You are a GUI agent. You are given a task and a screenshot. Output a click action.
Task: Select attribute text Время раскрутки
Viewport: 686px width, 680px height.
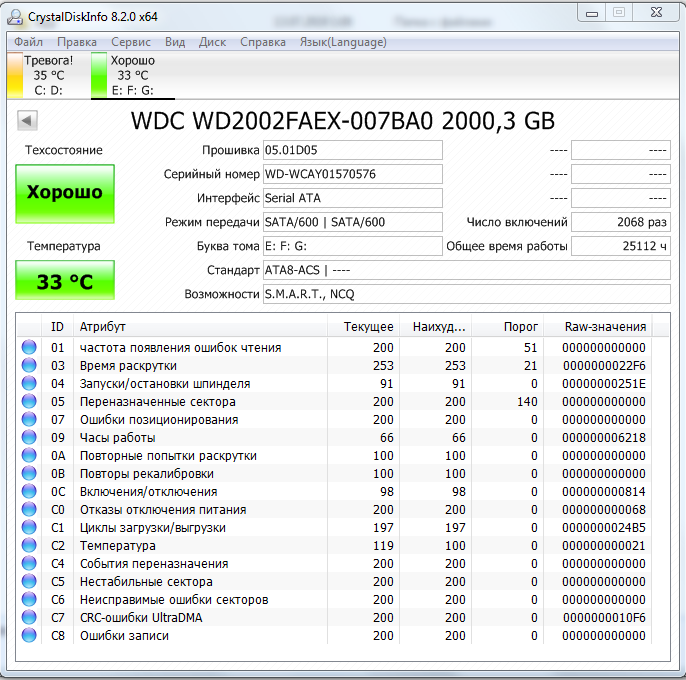click(x=128, y=365)
